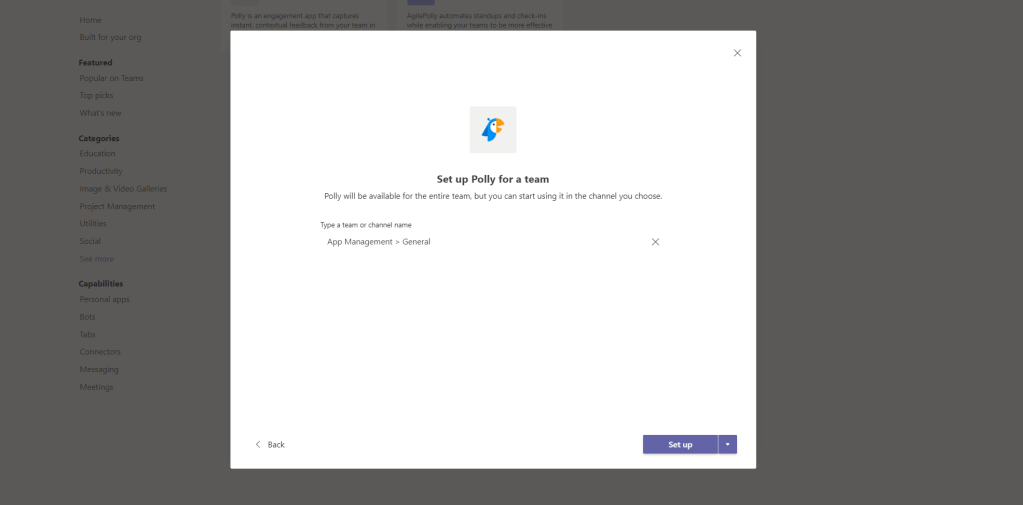This screenshot has height=505, width=1023.
Task: Close the Polly setup dialog
Action: 737,53
